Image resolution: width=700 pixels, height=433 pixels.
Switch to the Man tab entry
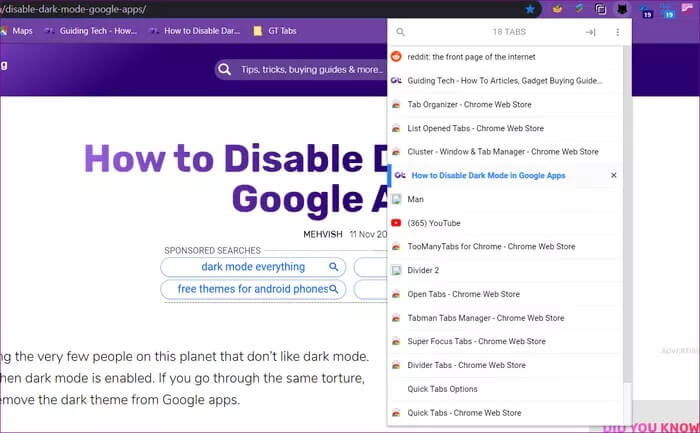[505, 199]
